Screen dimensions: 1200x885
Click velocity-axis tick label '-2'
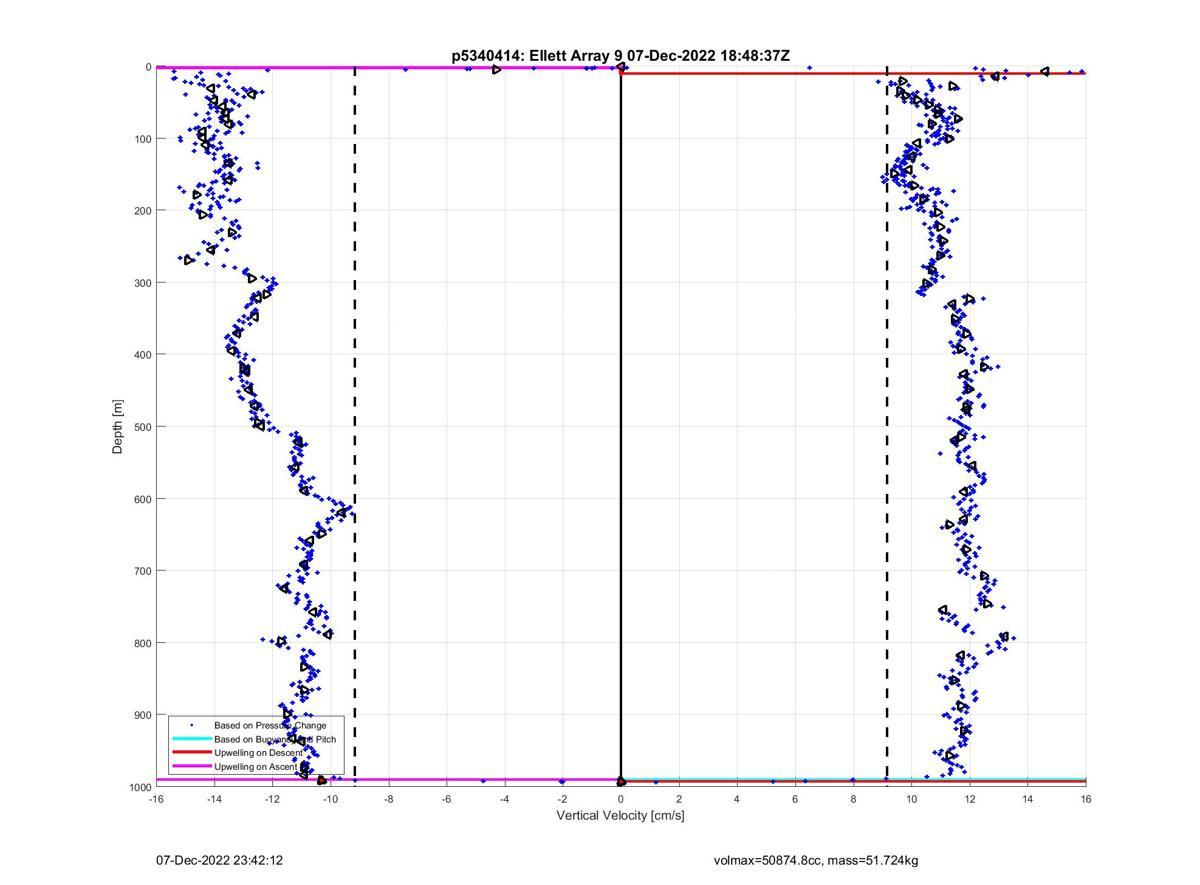tap(562, 799)
